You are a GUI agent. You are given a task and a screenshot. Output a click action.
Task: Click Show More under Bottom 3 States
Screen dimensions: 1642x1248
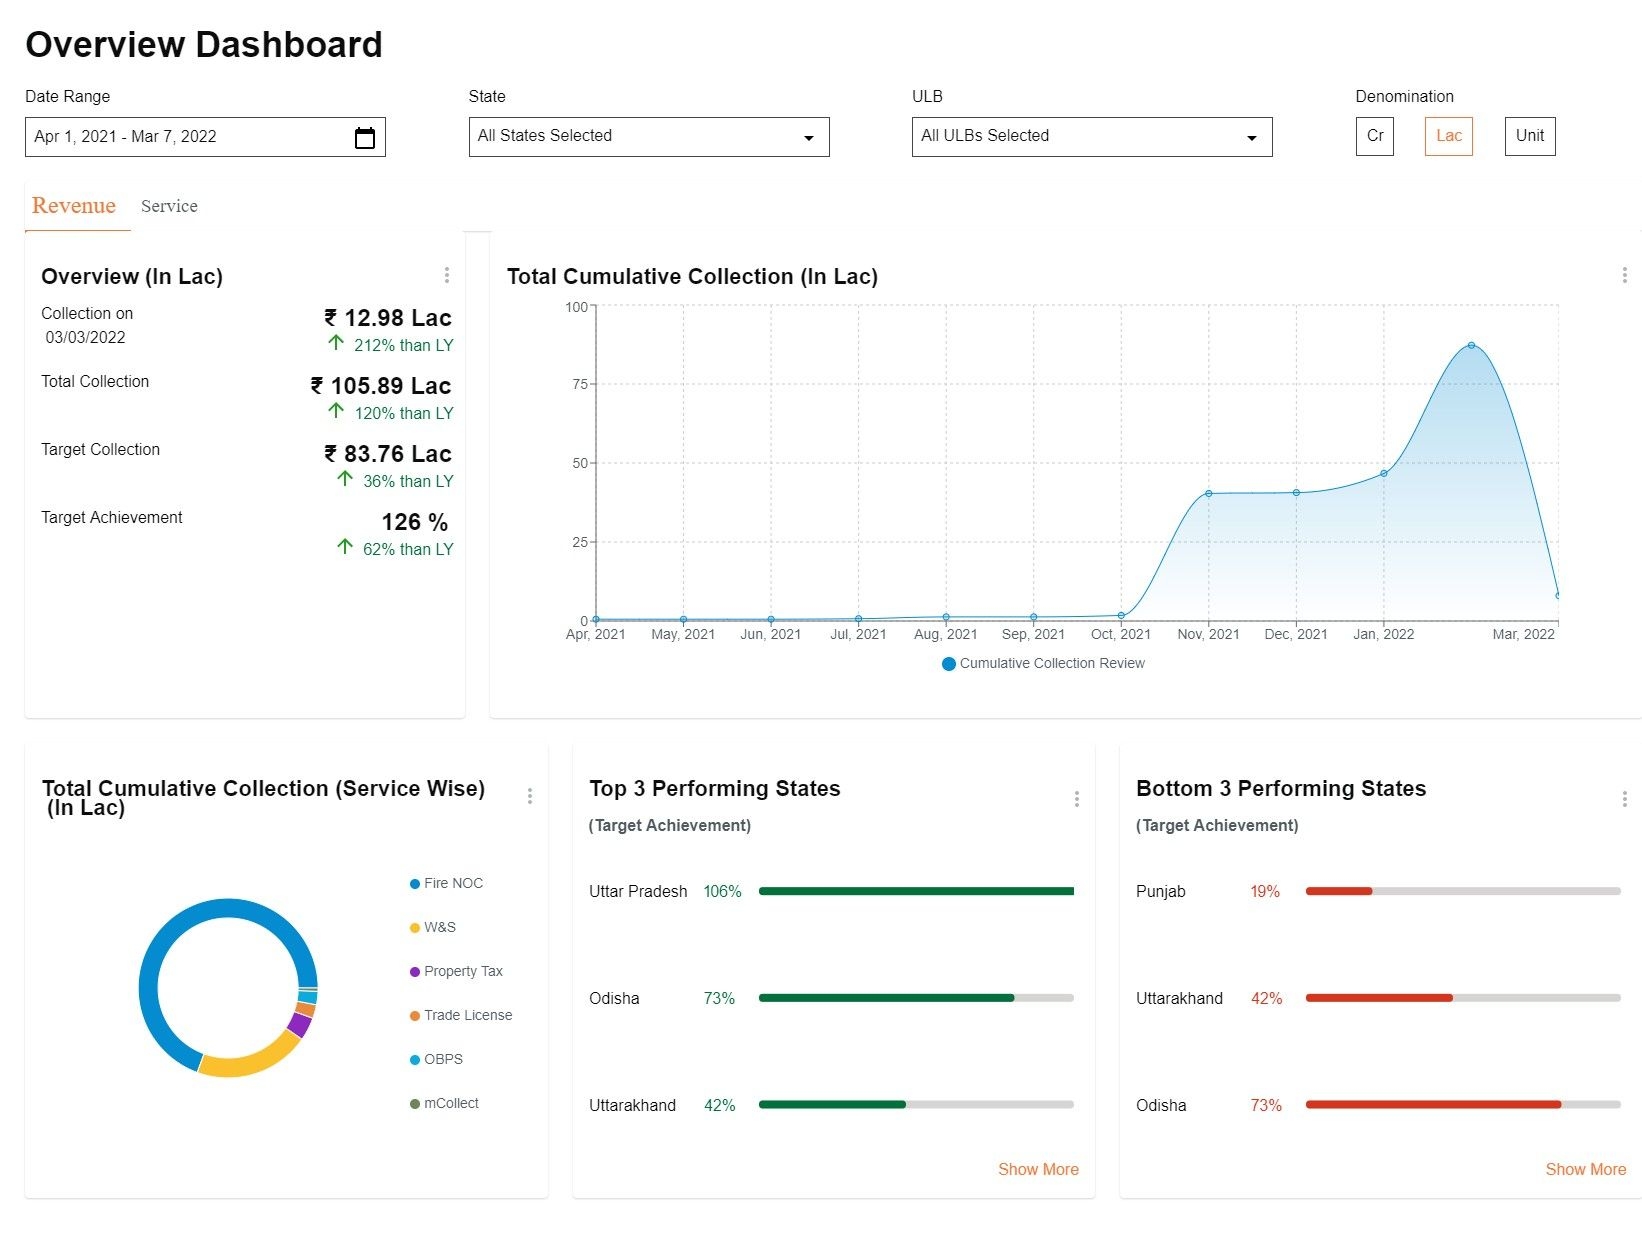1585,1169
